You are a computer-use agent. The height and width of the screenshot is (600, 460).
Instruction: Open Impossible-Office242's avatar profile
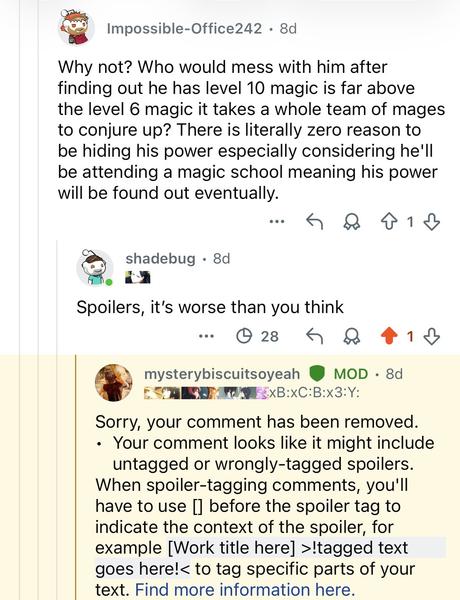76,28
